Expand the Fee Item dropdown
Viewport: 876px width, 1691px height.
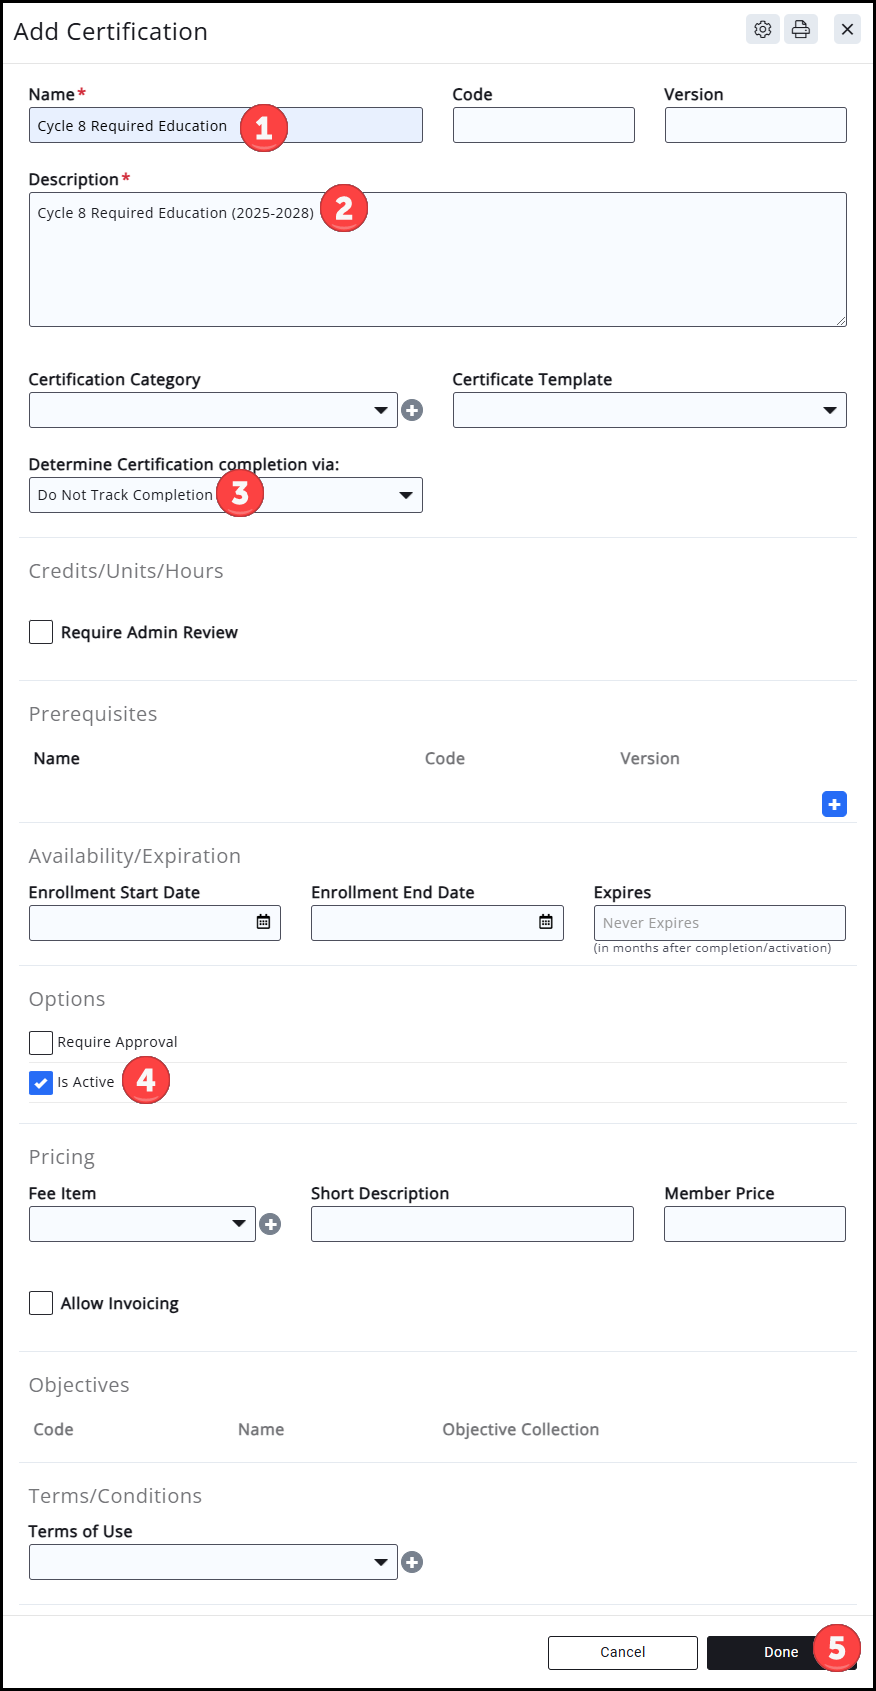(142, 1224)
